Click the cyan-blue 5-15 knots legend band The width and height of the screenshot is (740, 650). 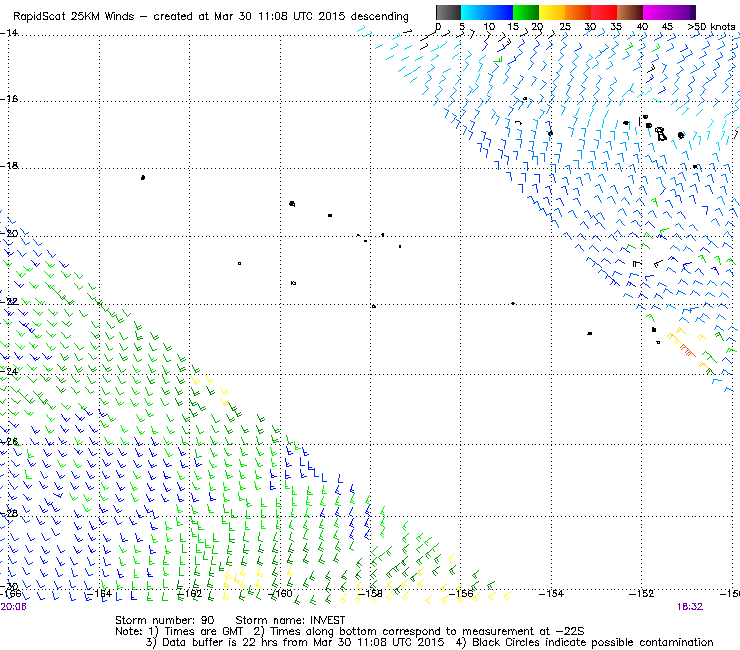pyautogui.click(x=486, y=12)
